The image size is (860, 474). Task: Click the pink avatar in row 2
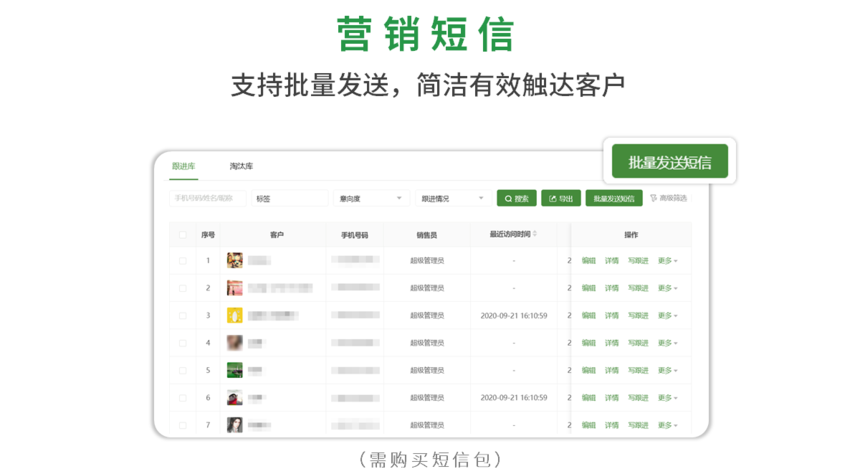(x=234, y=289)
